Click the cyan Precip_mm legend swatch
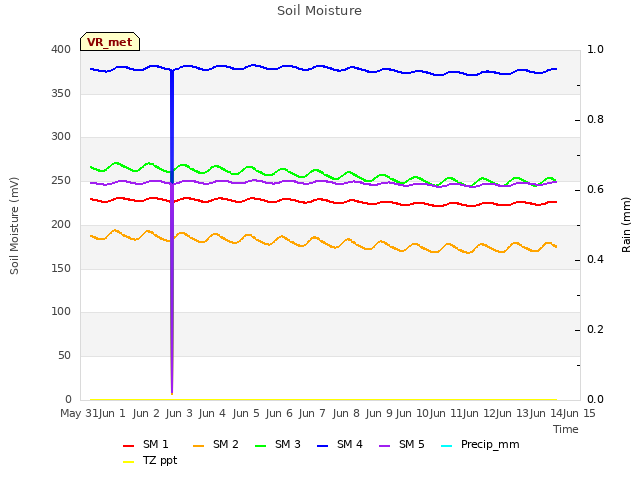The width and height of the screenshot is (640, 480). (447, 446)
